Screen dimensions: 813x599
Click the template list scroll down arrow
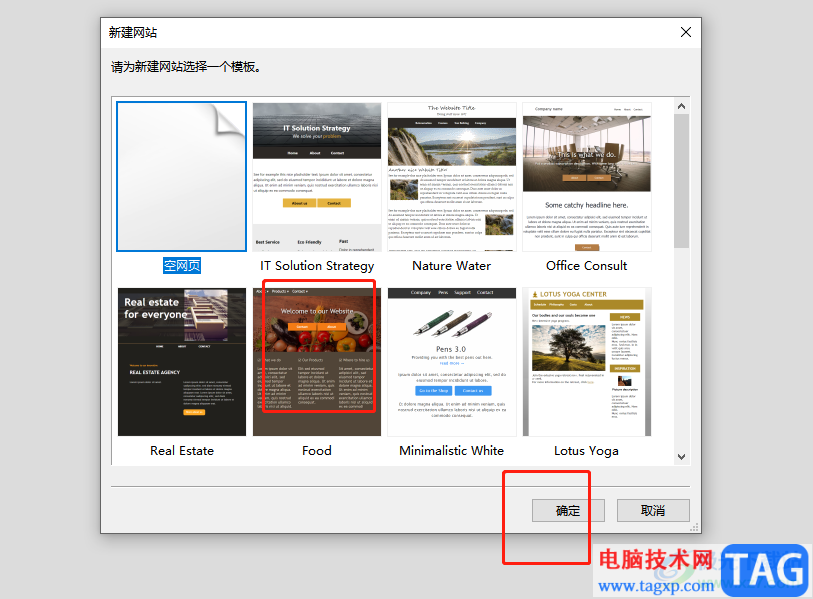pos(681,457)
